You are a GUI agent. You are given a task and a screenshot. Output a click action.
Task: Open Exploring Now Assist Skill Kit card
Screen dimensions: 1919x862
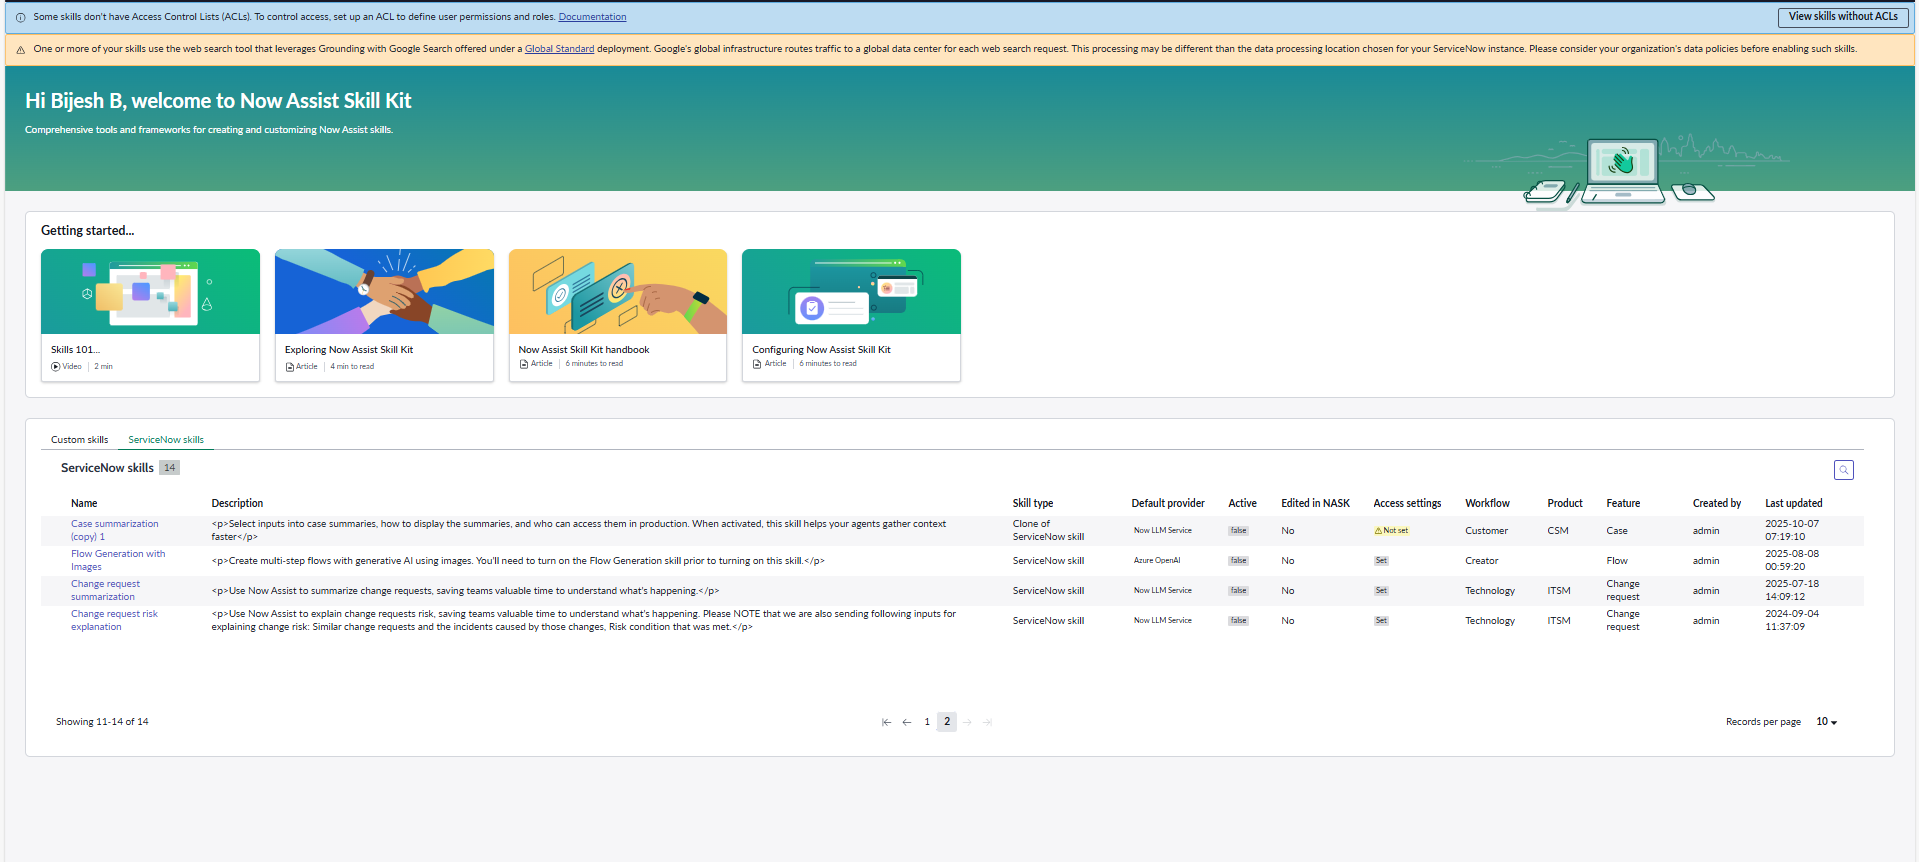click(x=384, y=315)
